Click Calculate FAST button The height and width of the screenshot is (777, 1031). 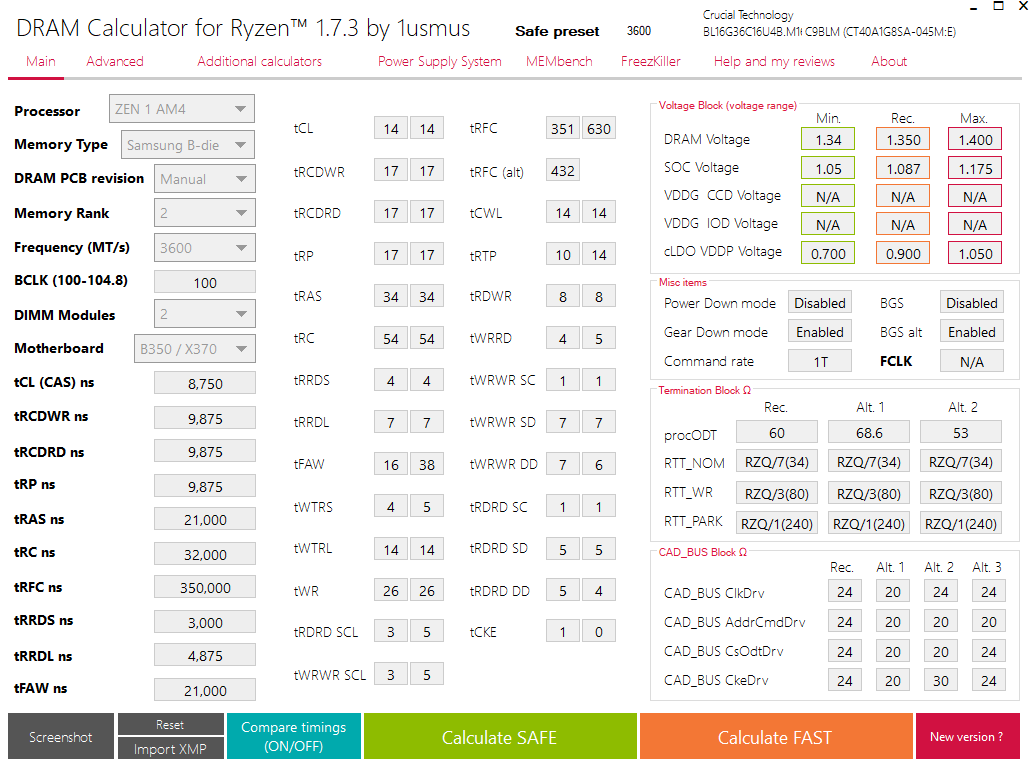pyautogui.click(x=775, y=736)
